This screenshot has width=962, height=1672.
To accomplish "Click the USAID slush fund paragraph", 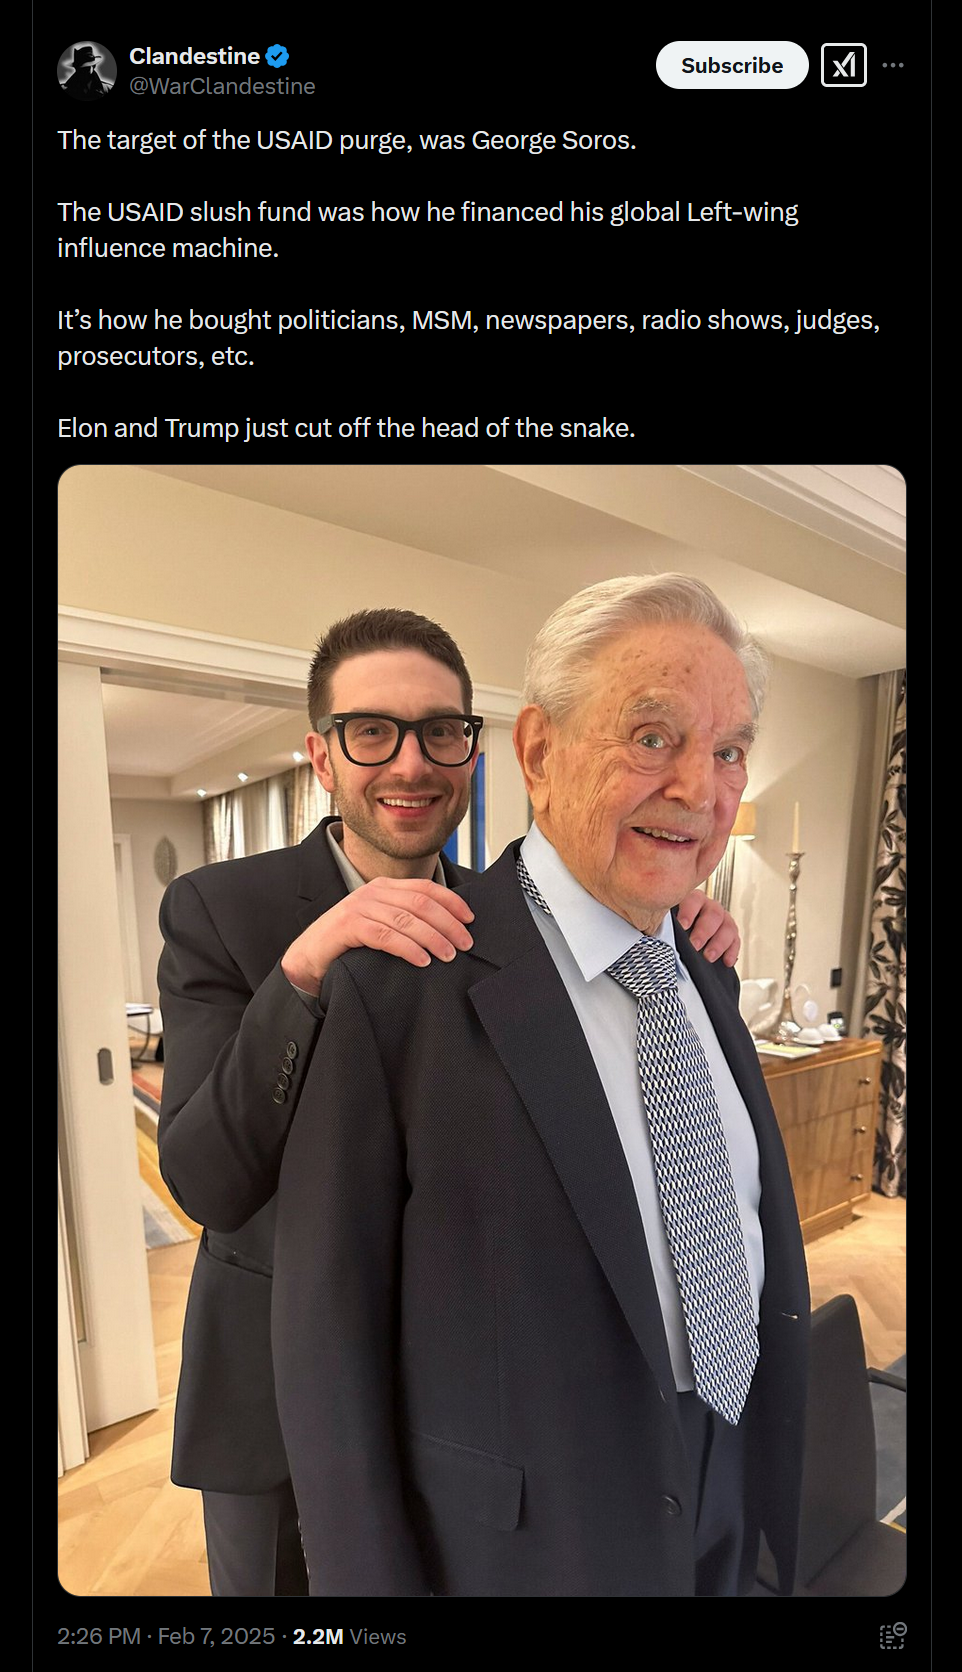I will pos(428,230).
